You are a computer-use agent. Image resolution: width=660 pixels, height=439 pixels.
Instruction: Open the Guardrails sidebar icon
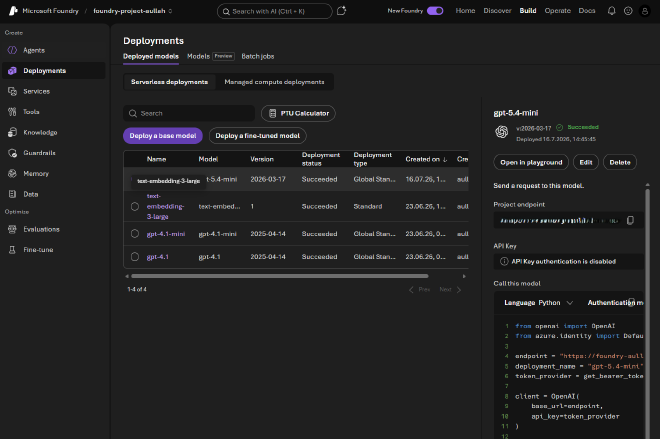coord(12,153)
